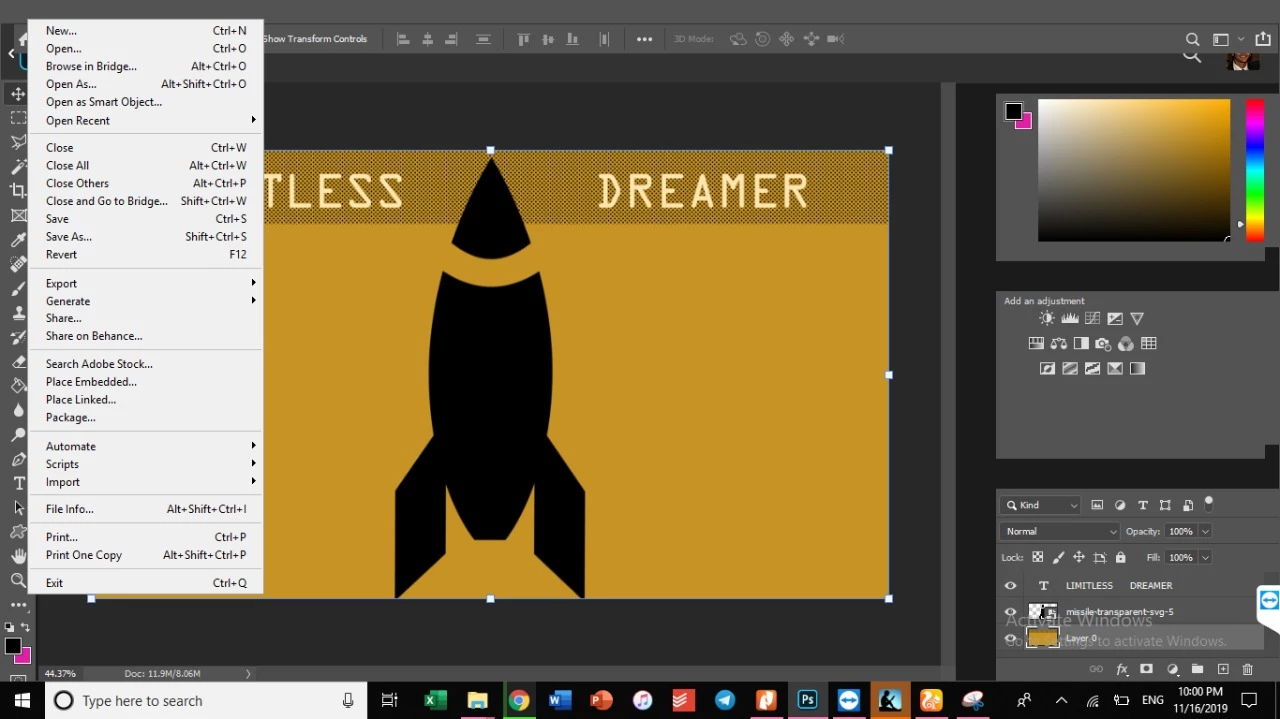Select the Hand tool
Image resolution: width=1280 pixels, height=719 pixels.
pyautogui.click(x=18, y=556)
